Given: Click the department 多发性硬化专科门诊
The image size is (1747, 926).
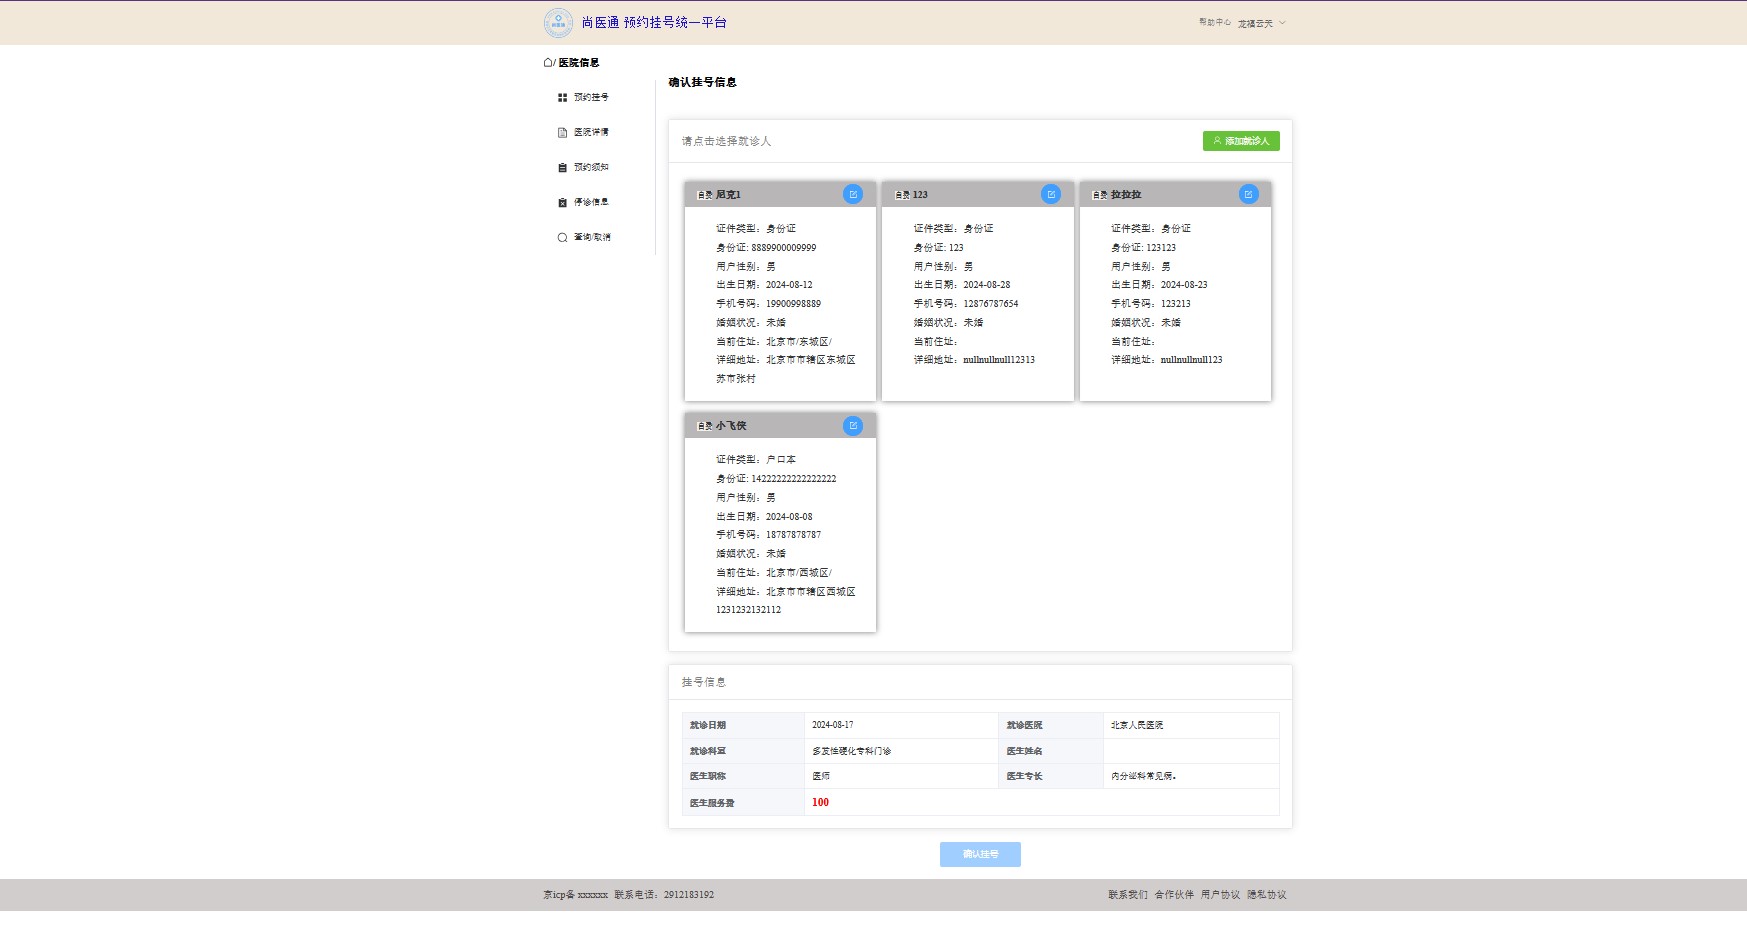Looking at the screenshot, I should pos(851,751).
